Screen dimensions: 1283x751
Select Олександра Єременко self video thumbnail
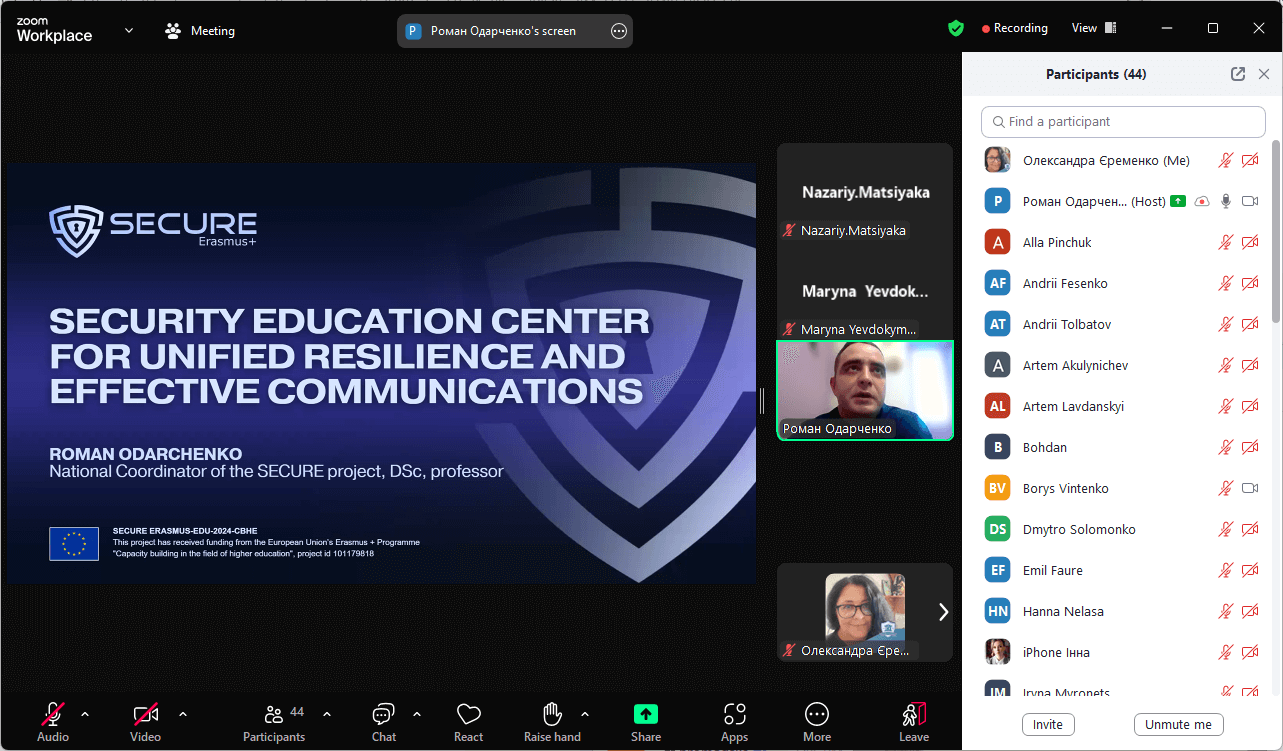click(x=865, y=612)
